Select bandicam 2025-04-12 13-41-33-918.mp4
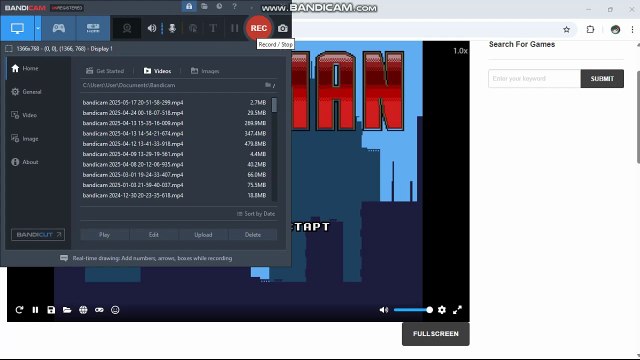The width and height of the screenshot is (640, 360). (x=174, y=144)
